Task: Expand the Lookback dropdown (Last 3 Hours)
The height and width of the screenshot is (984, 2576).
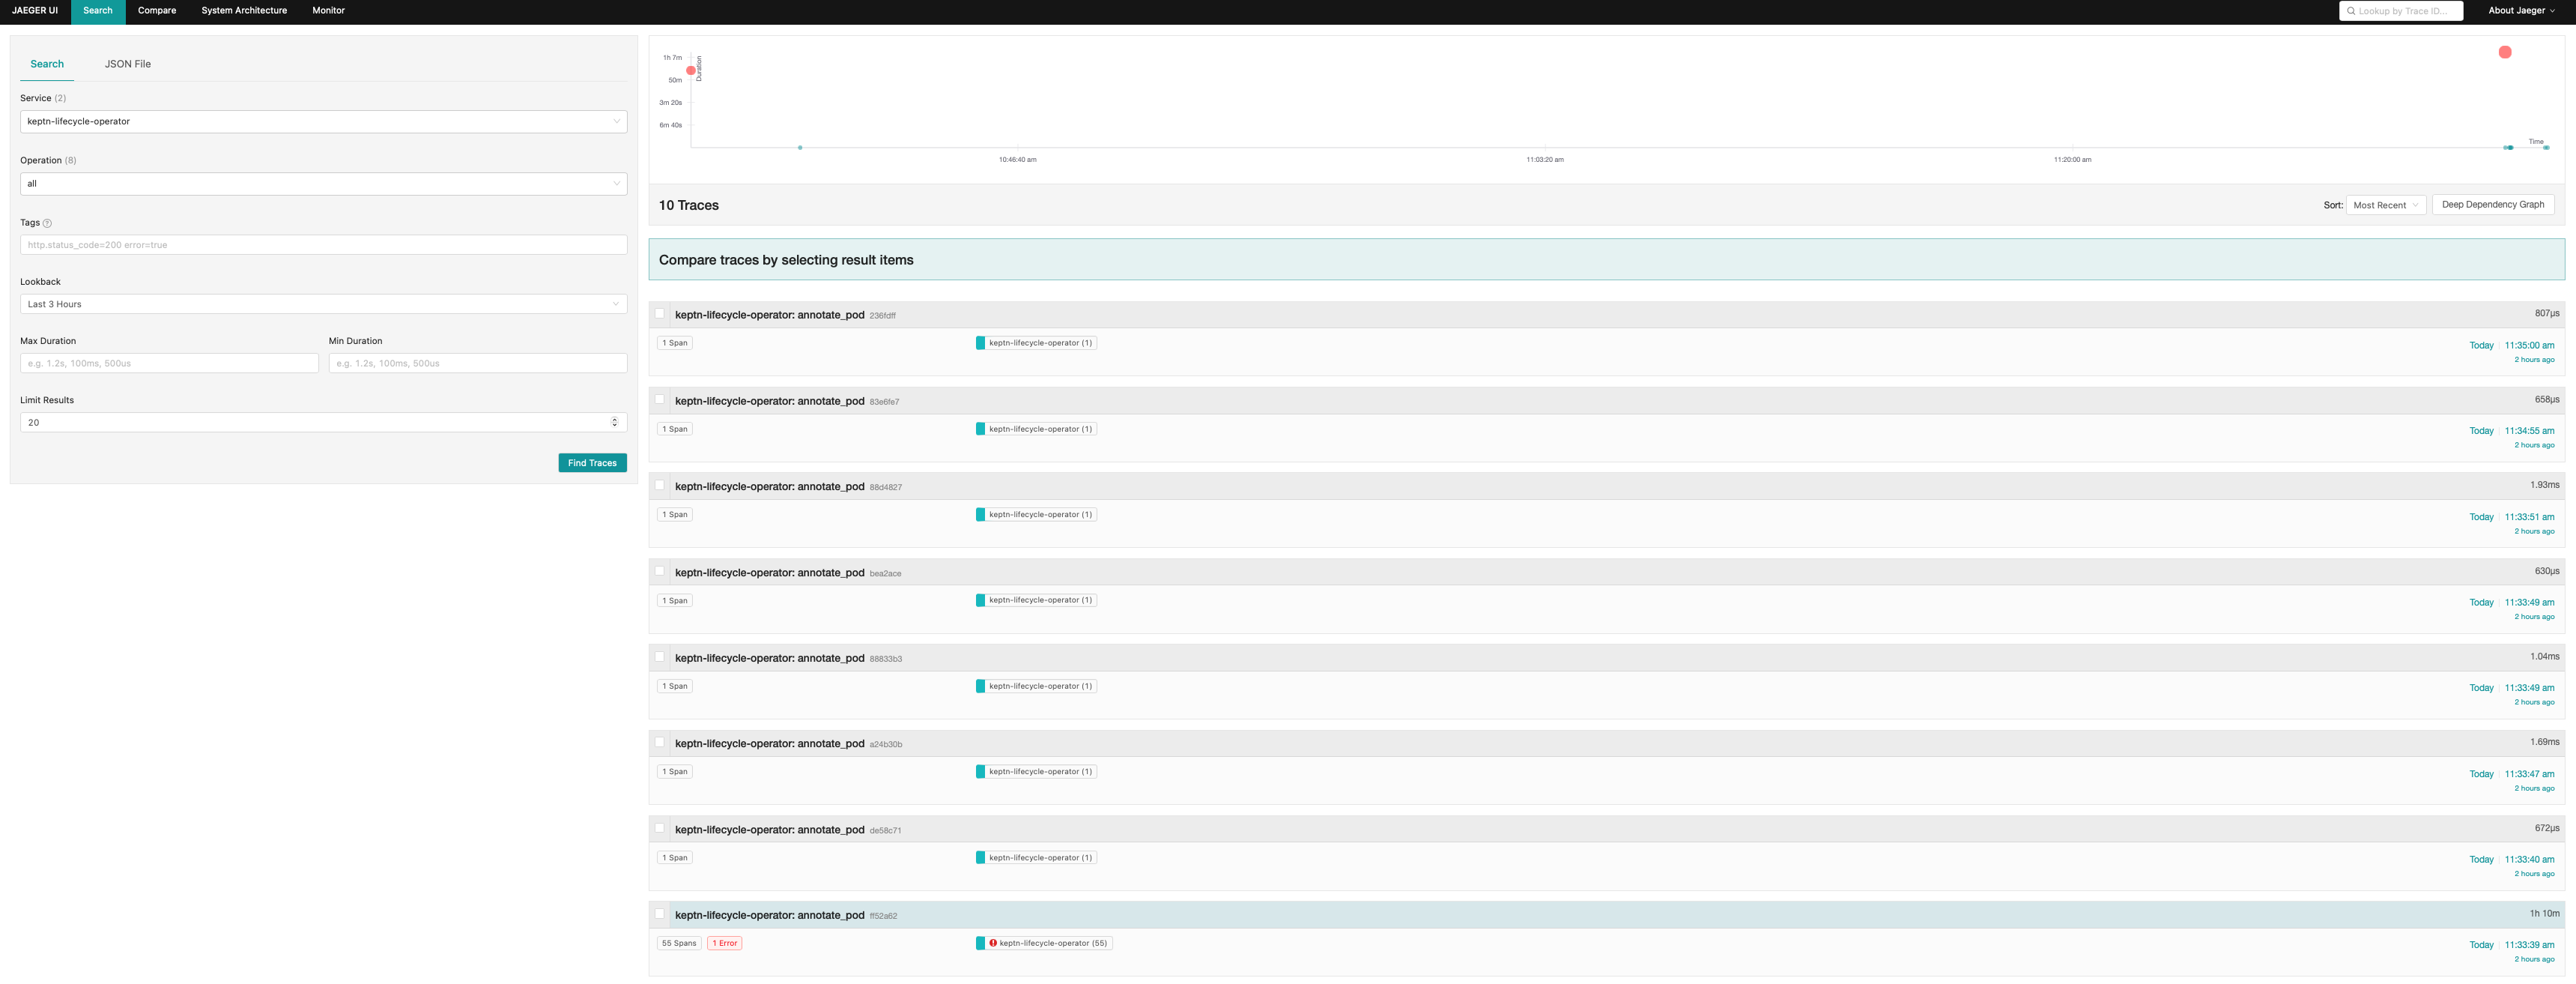Action: (323, 304)
